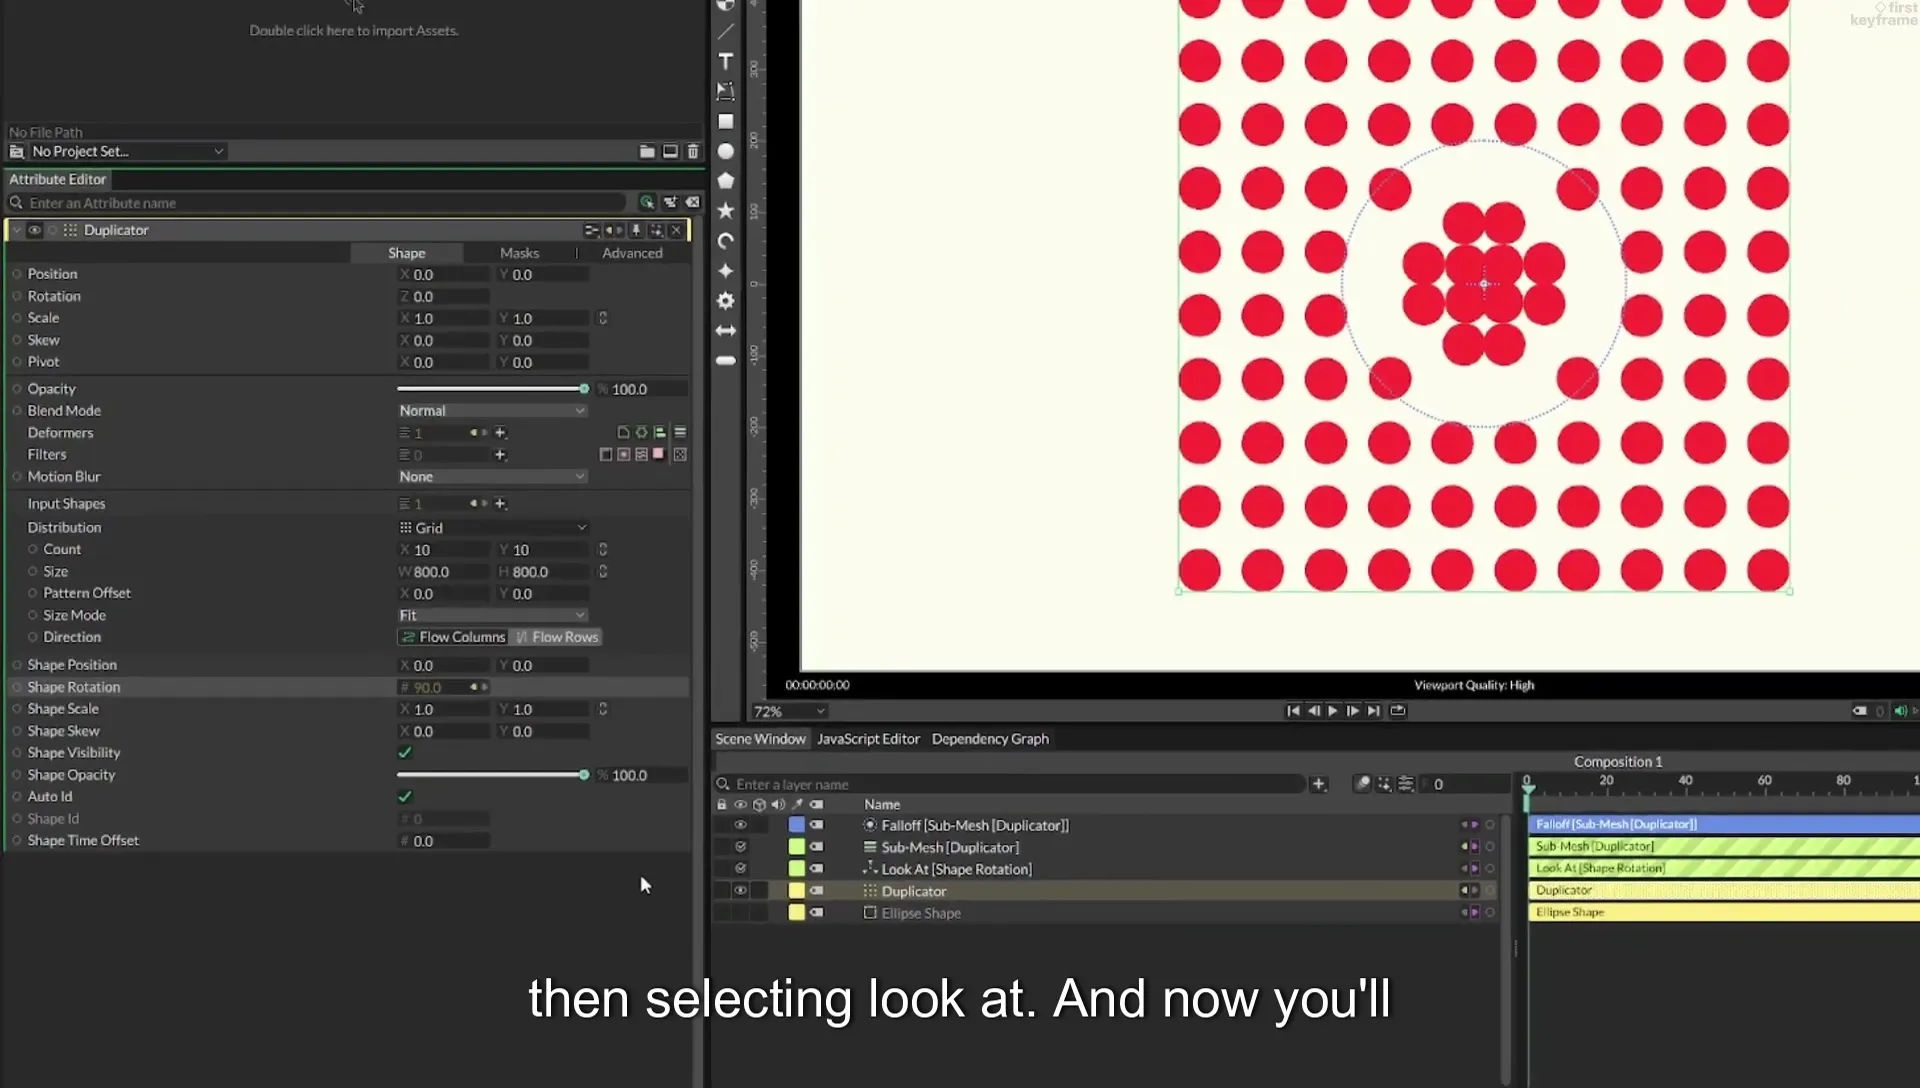Open the Distribution dropdown showing Grid
This screenshot has width=1920, height=1088.
click(x=492, y=528)
